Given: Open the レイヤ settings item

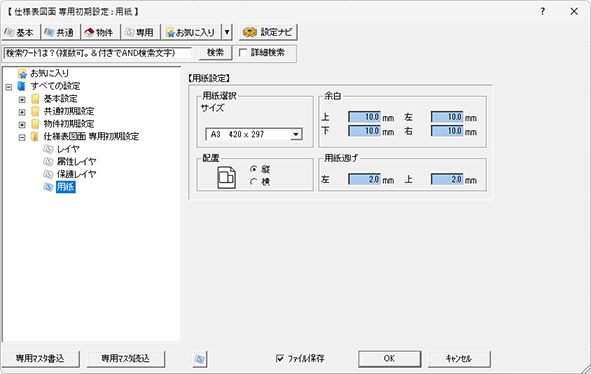Looking at the screenshot, I should point(68,149).
